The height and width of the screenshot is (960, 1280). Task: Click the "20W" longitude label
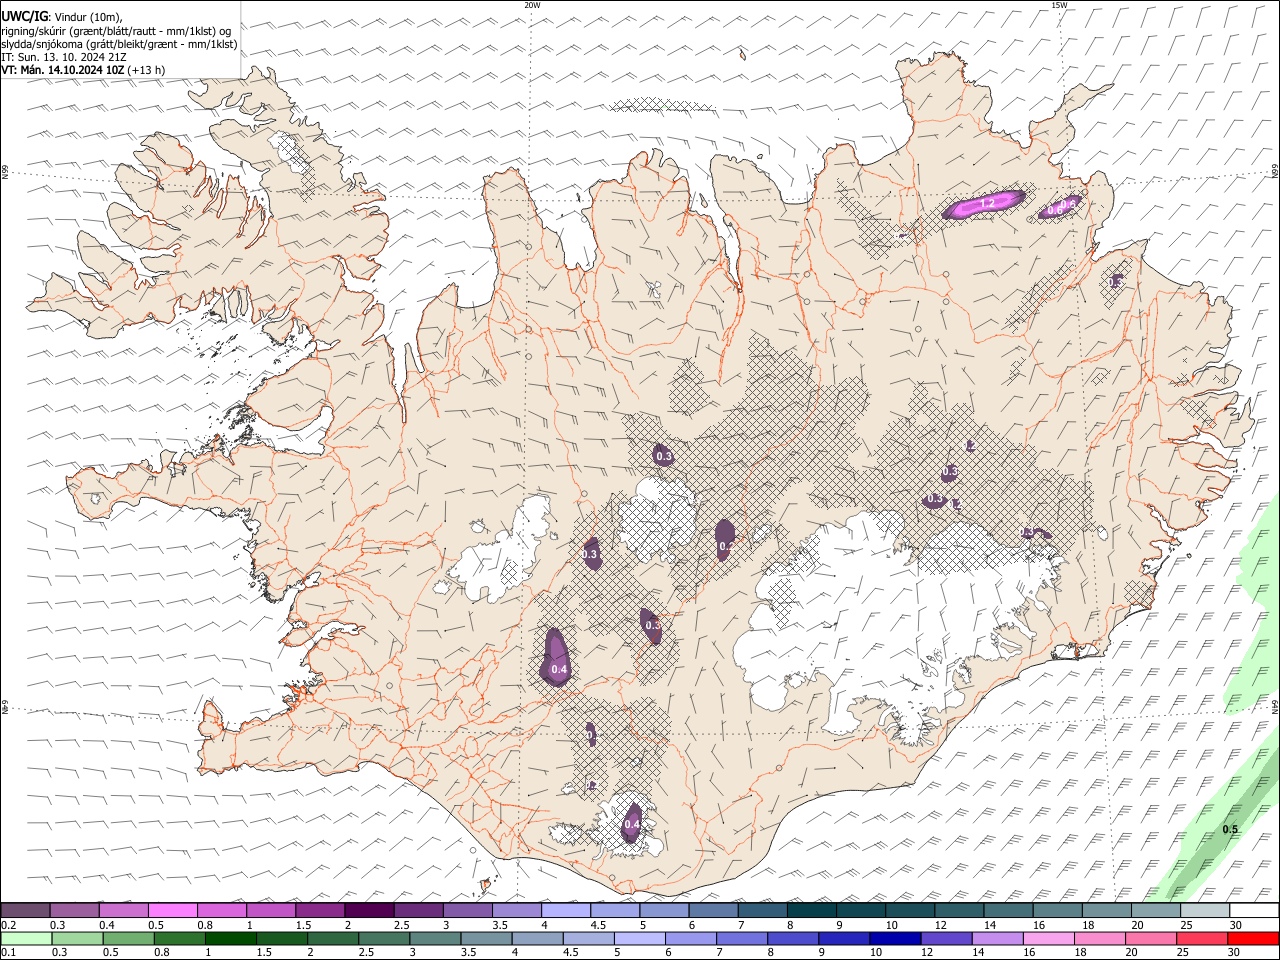[533, 5]
